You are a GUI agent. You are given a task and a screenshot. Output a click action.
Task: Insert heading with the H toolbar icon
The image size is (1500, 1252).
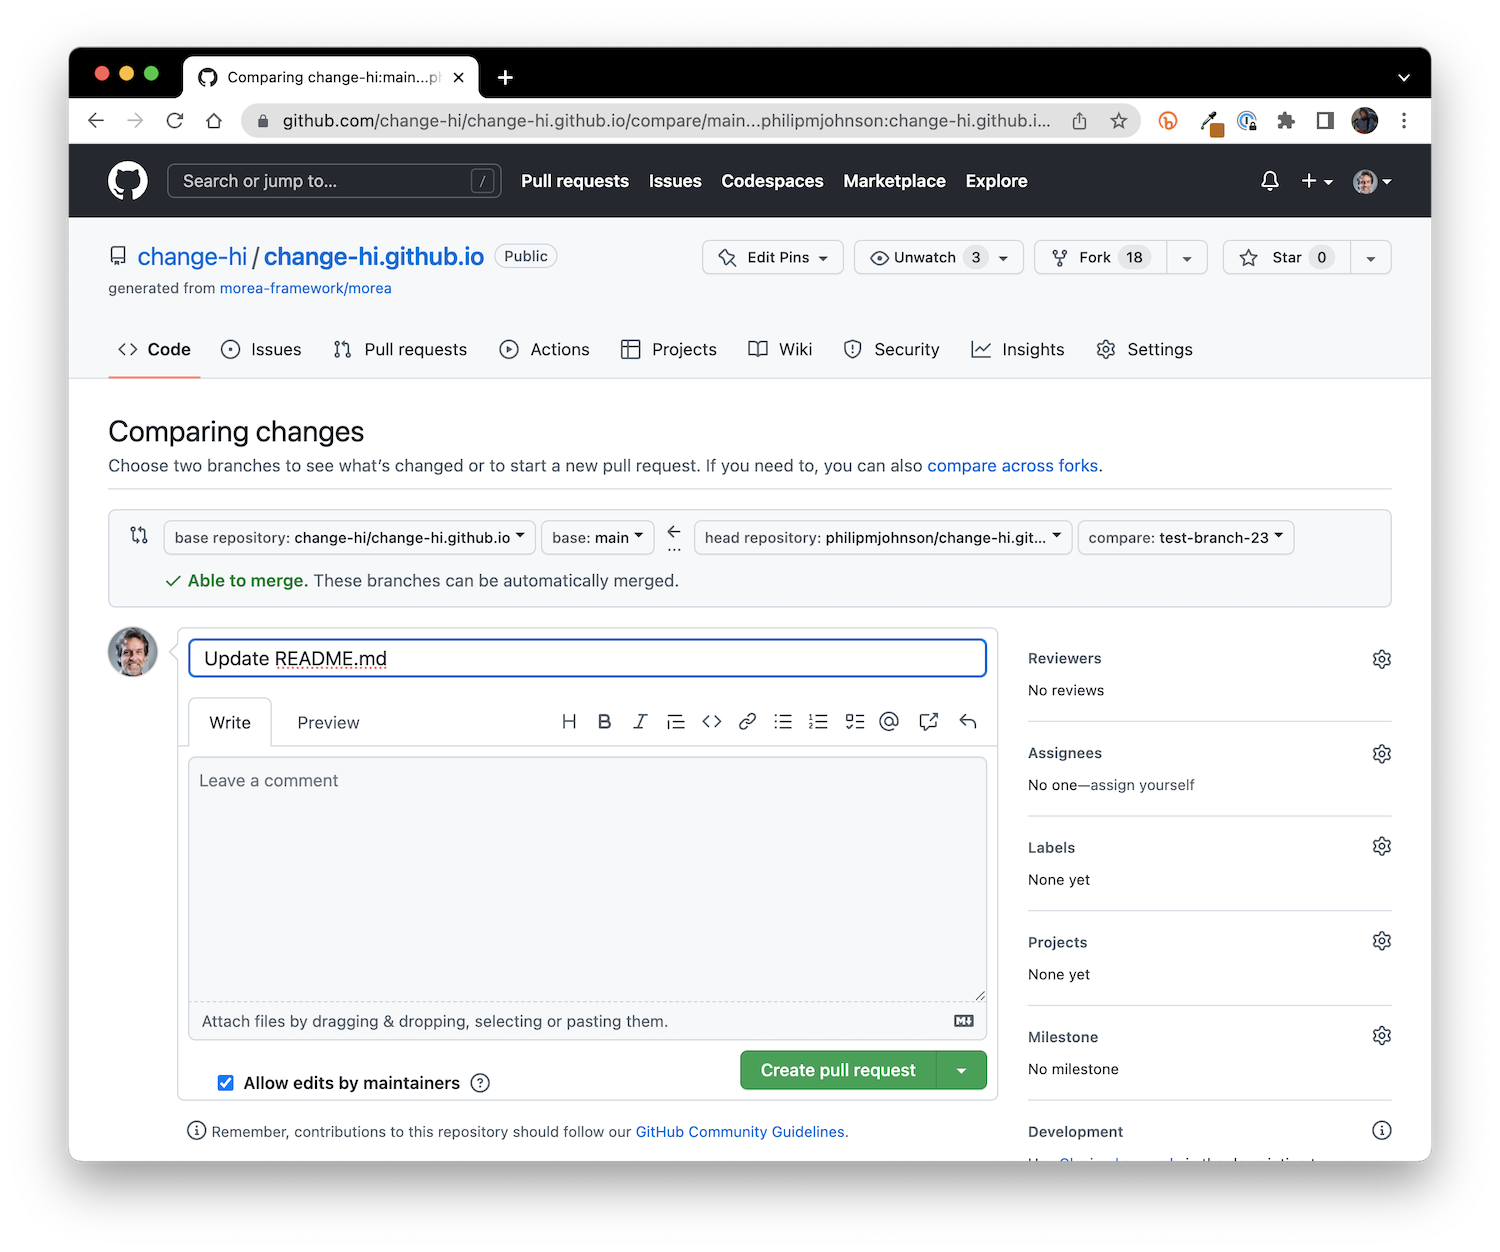pos(569,722)
